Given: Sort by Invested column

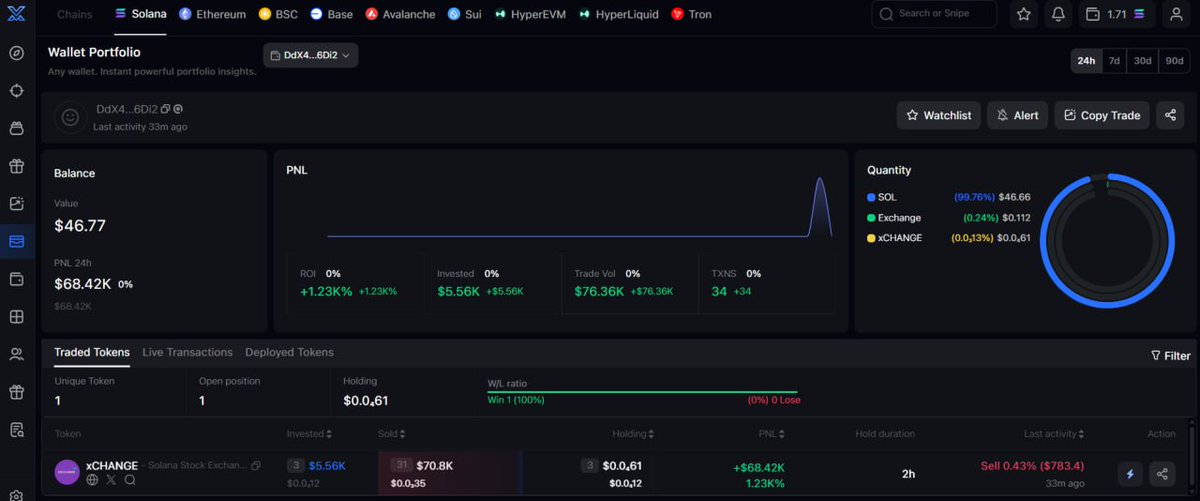Looking at the screenshot, I should pyautogui.click(x=309, y=434).
